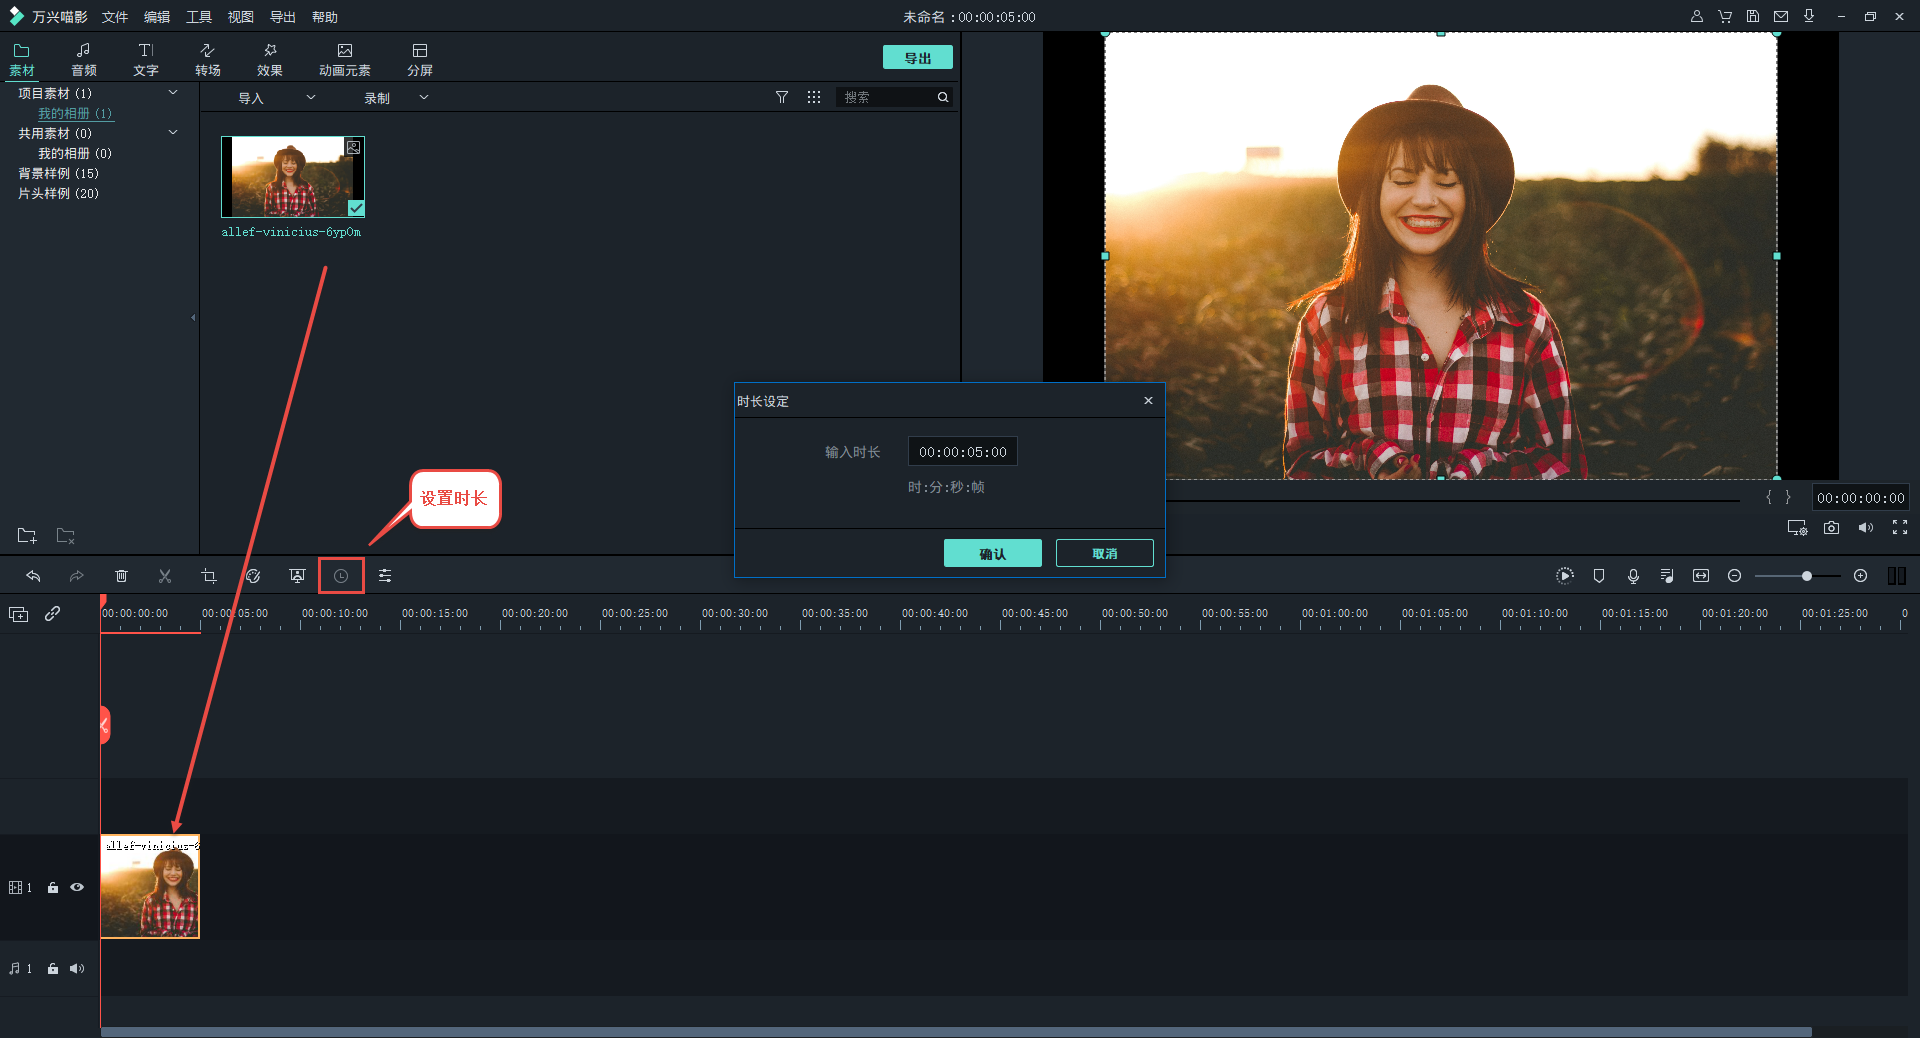
Task: Open the duration clock tool
Action: point(341,576)
